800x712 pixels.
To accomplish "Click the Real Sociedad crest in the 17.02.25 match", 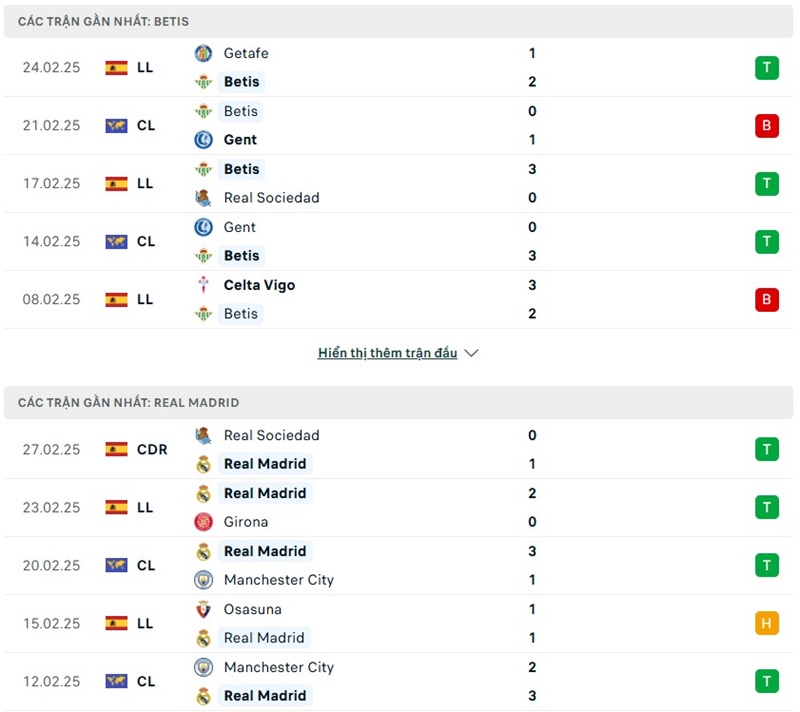I will pos(203,197).
